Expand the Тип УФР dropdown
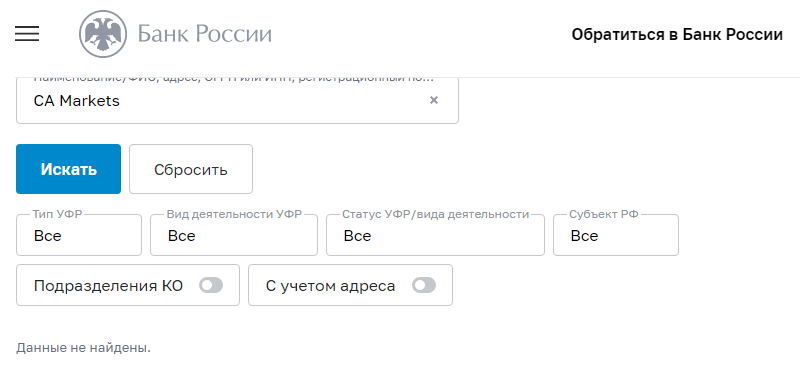This screenshot has height=373, width=800. pos(79,235)
